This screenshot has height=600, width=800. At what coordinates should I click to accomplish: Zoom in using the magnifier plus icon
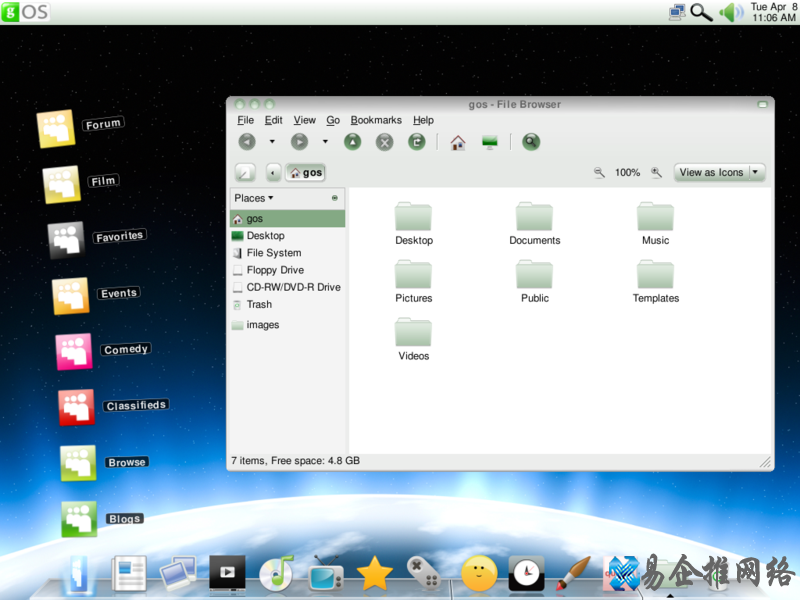[656, 172]
